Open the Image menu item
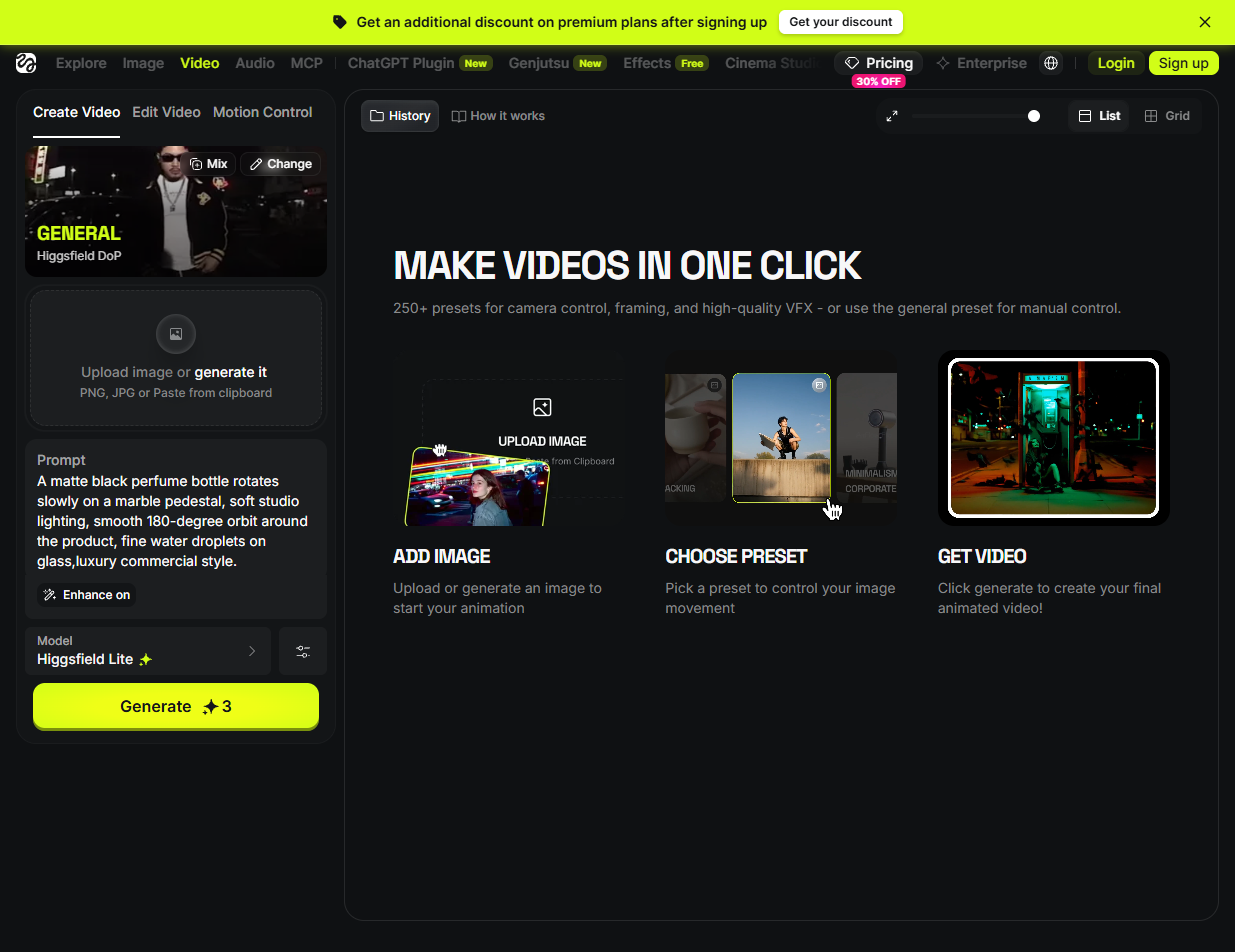 tap(143, 63)
